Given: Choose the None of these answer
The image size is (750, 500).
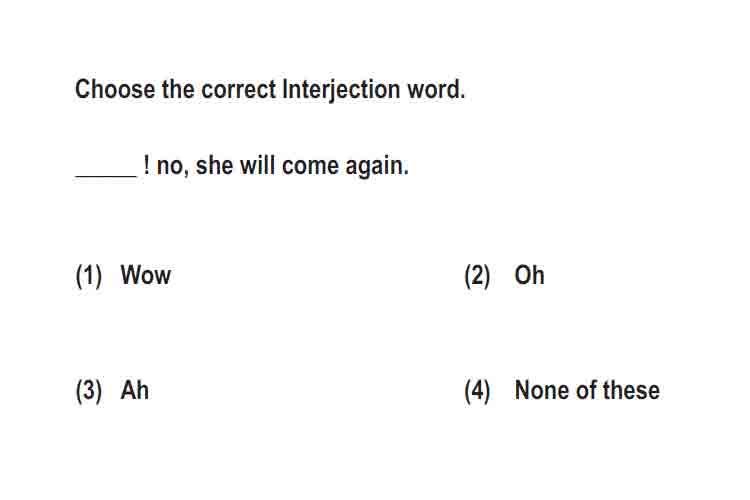Looking at the screenshot, I should pos(587,390).
